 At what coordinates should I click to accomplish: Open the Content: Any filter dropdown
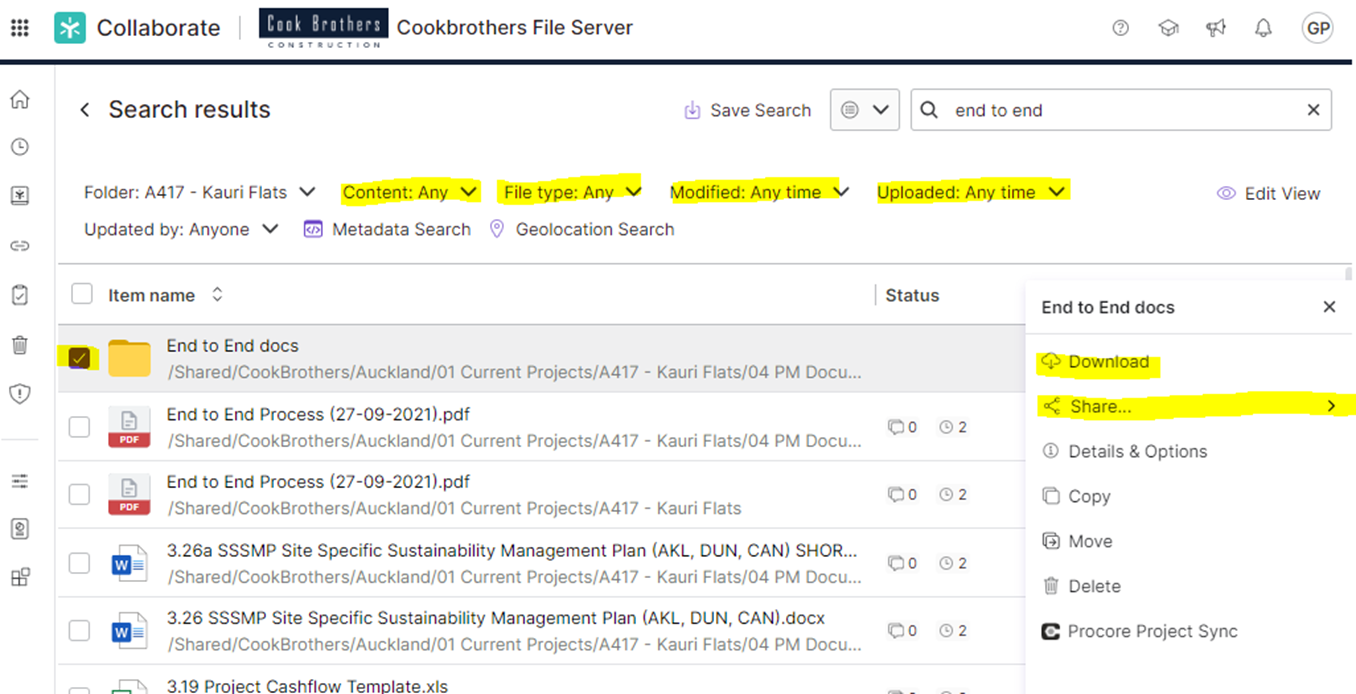point(410,192)
